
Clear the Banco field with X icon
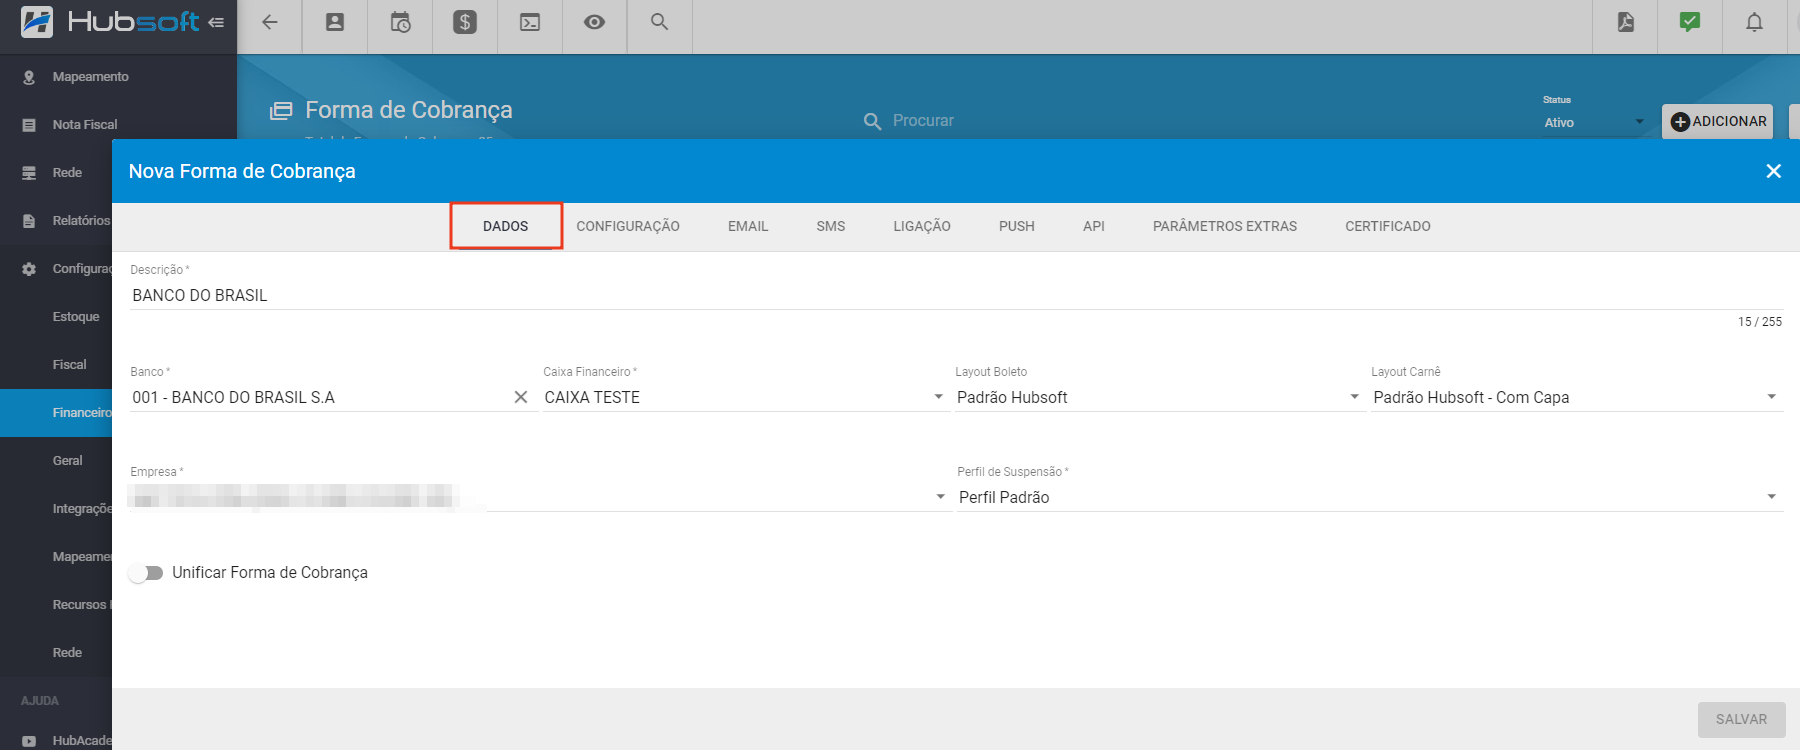tap(521, 397)
